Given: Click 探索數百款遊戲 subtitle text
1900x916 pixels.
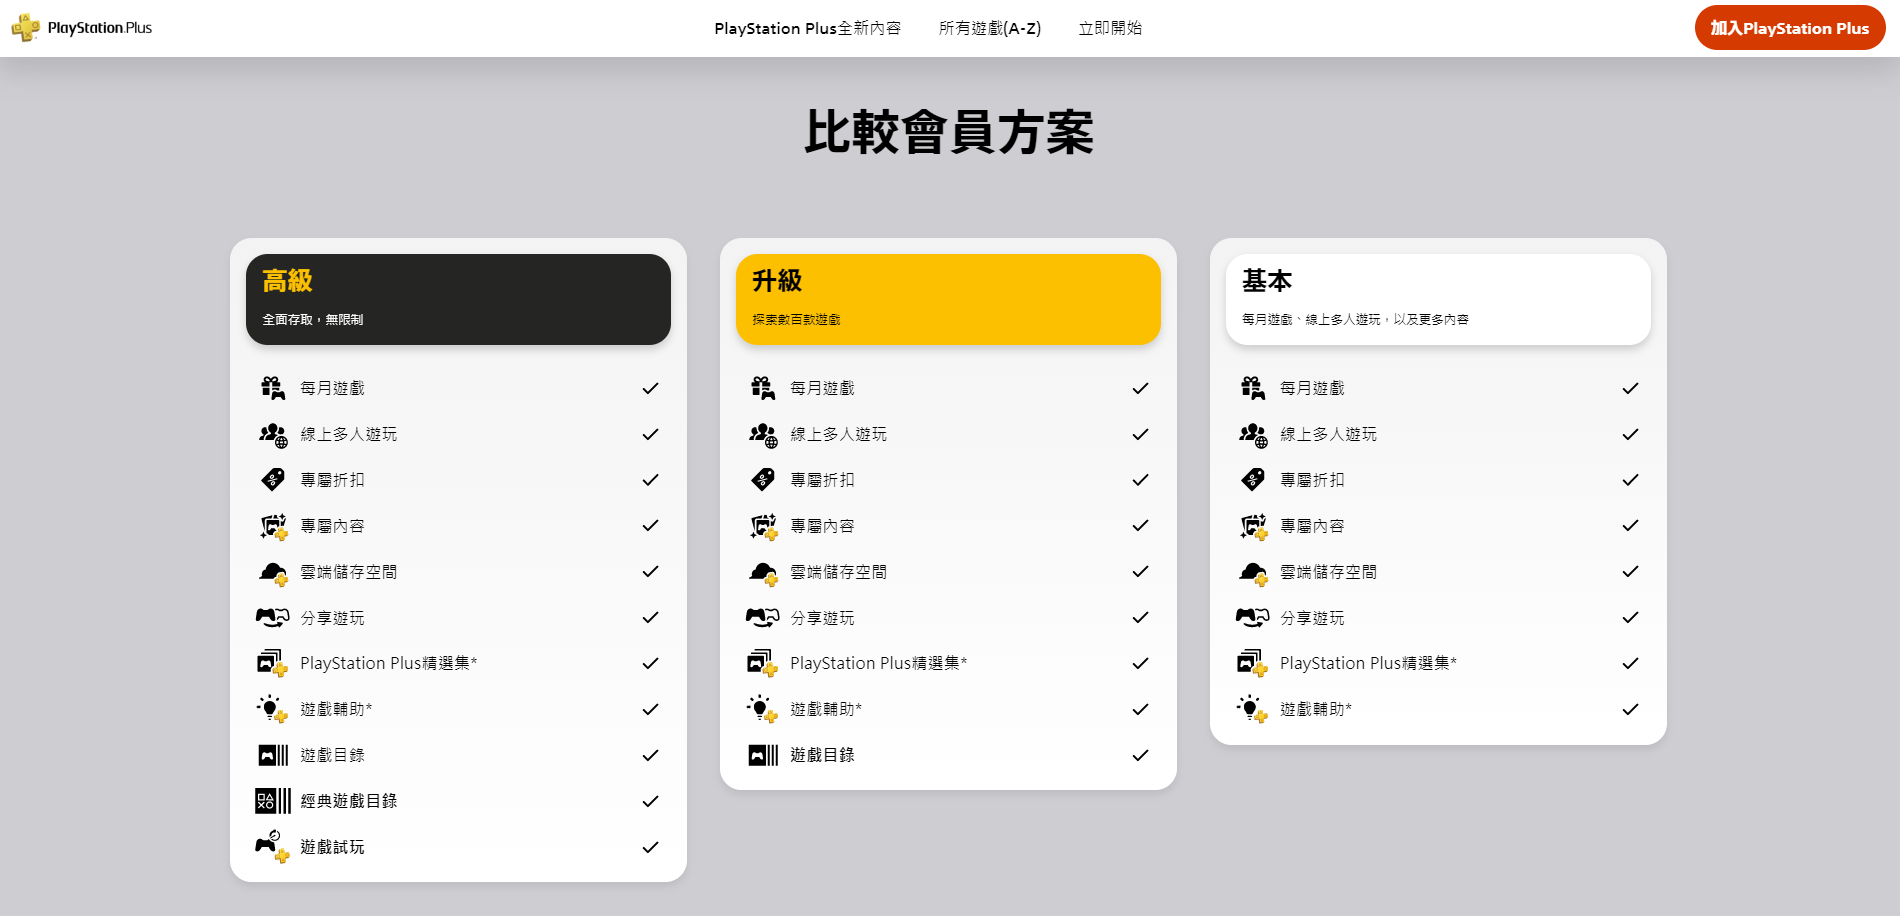Looking at the screenshot, I should [796, 320].
